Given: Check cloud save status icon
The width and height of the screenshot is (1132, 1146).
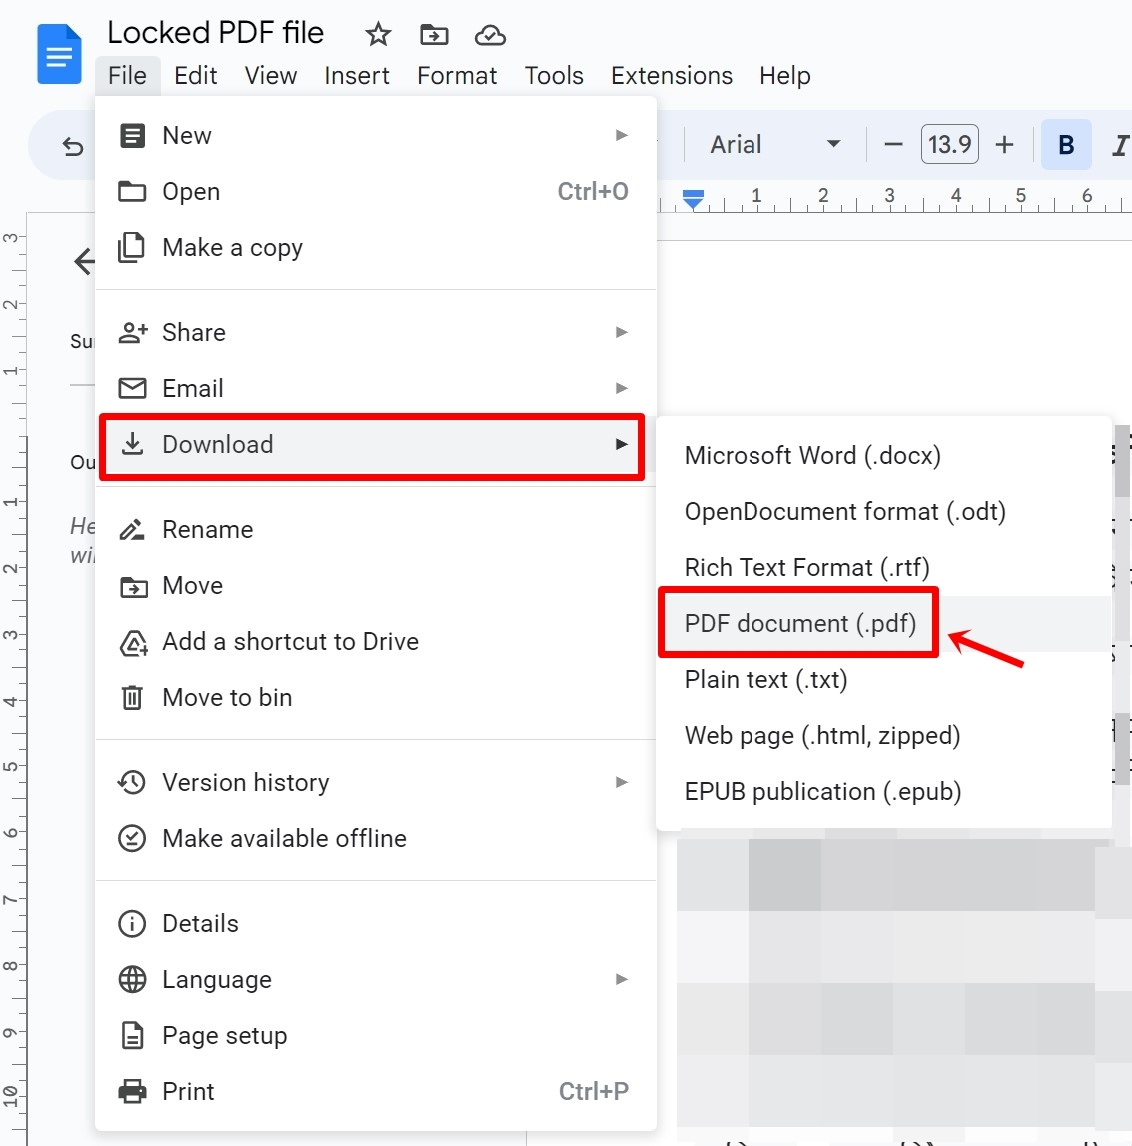Looking at the screenshot, I should 490,34.
